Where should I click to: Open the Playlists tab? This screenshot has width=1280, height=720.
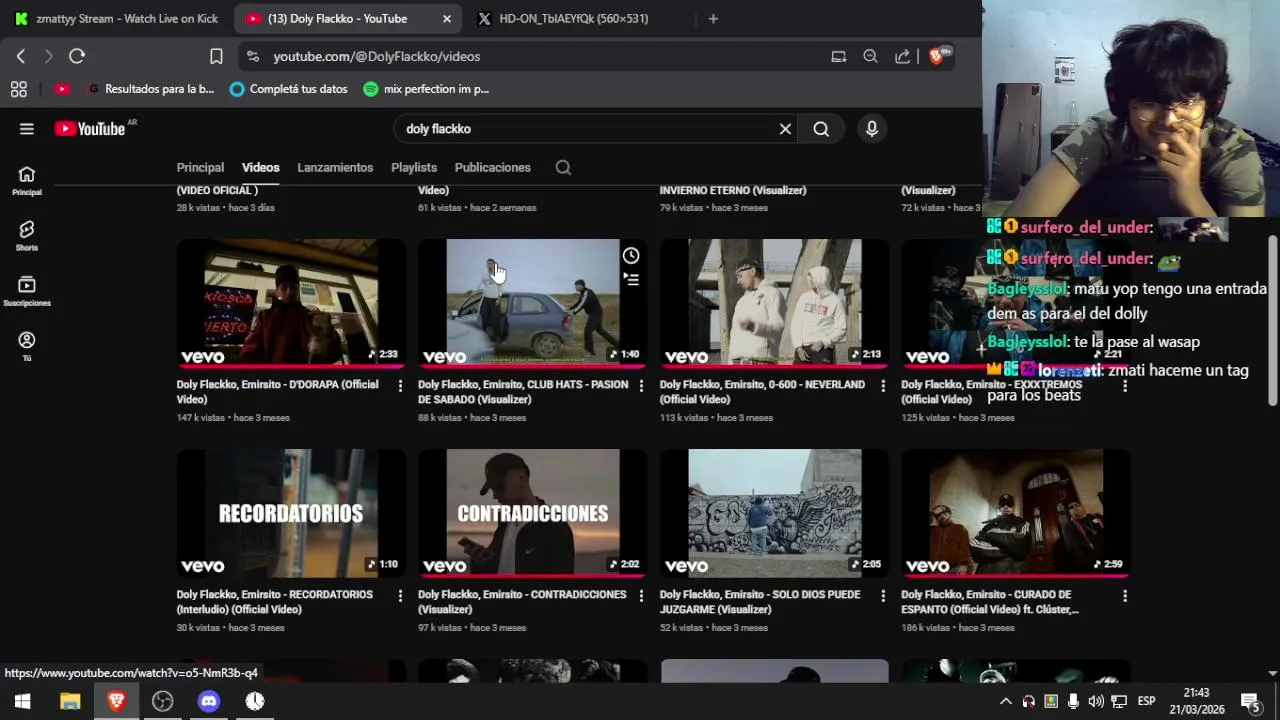tap(414, 168)
